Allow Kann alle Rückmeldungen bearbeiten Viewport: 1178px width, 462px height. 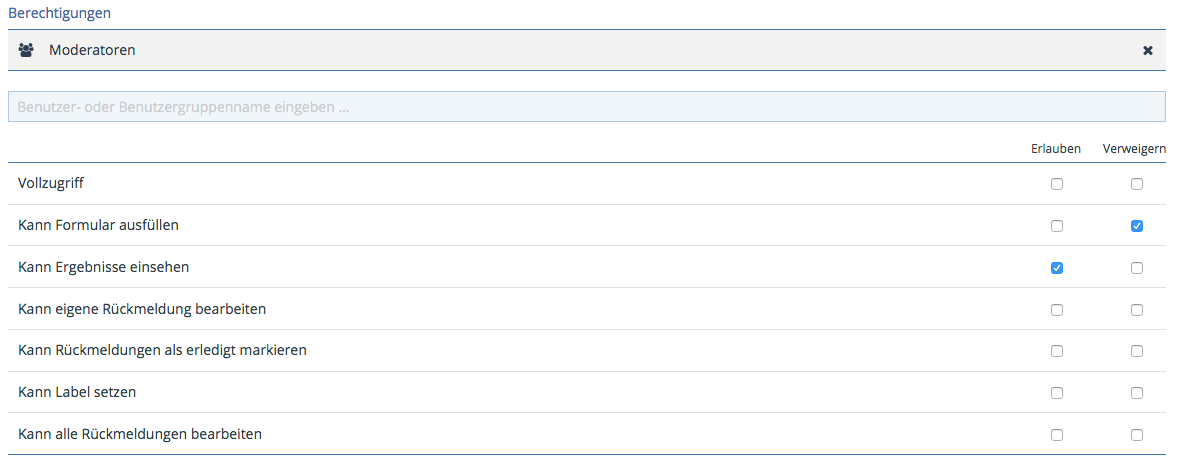coord(1057,435)
